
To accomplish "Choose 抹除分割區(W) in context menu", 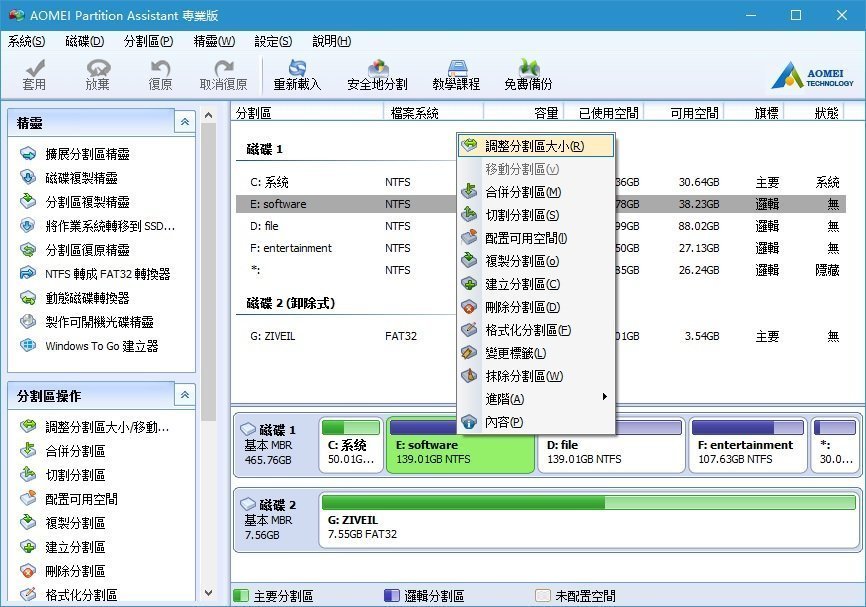I will (x=536, y=377).
